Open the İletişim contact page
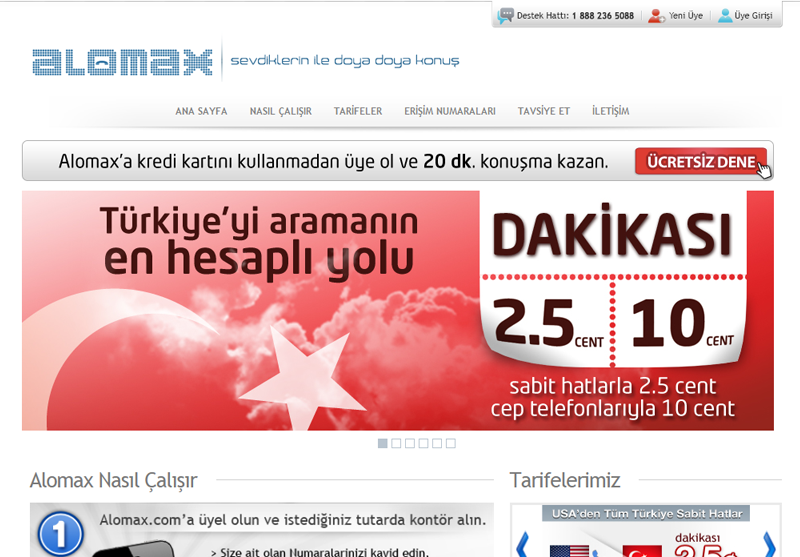This screenshot has width=800, height=557. [x=610, y=111]
